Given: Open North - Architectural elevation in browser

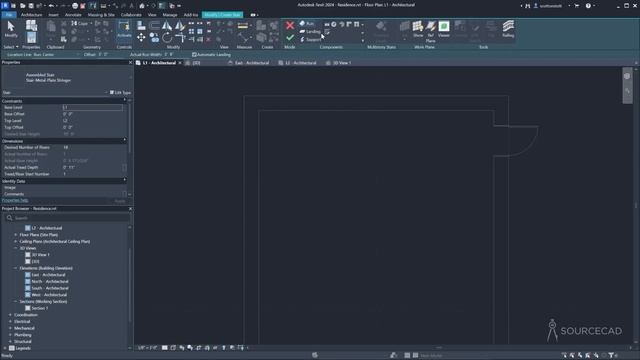Looking at the screenshot, I should [50, 281].
